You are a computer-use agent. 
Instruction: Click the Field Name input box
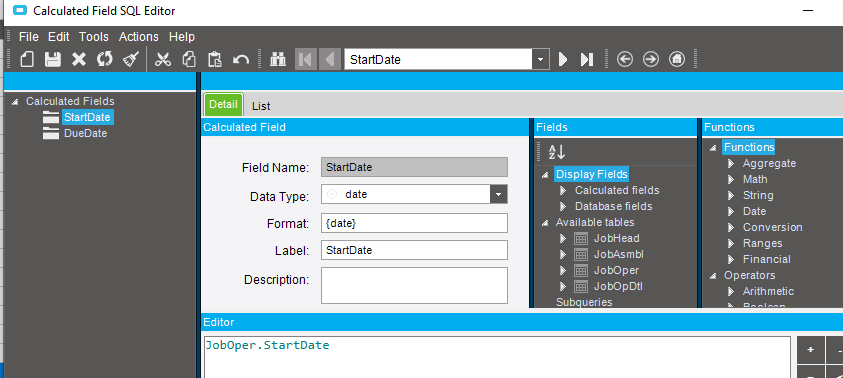pos(414,167)
